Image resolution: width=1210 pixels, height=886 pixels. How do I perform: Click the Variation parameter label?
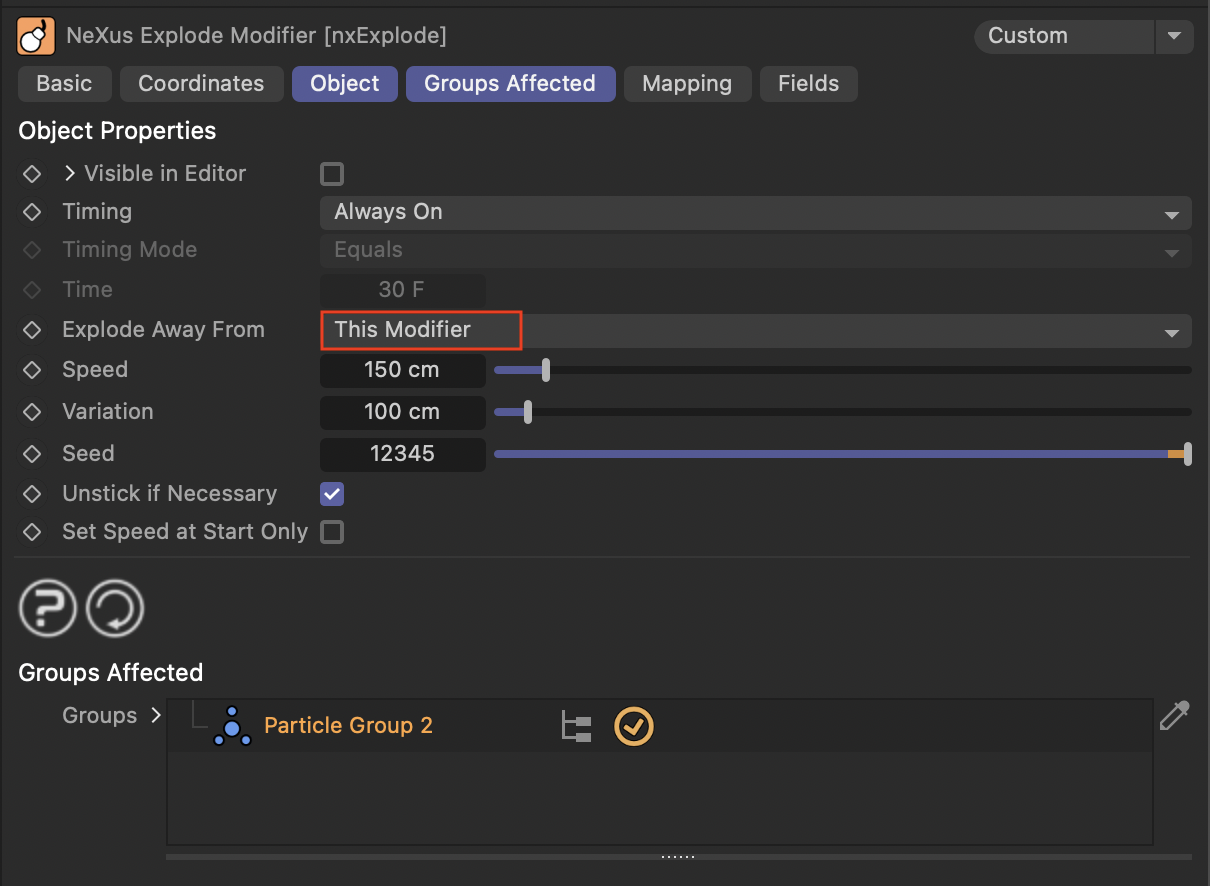(108, 412)
